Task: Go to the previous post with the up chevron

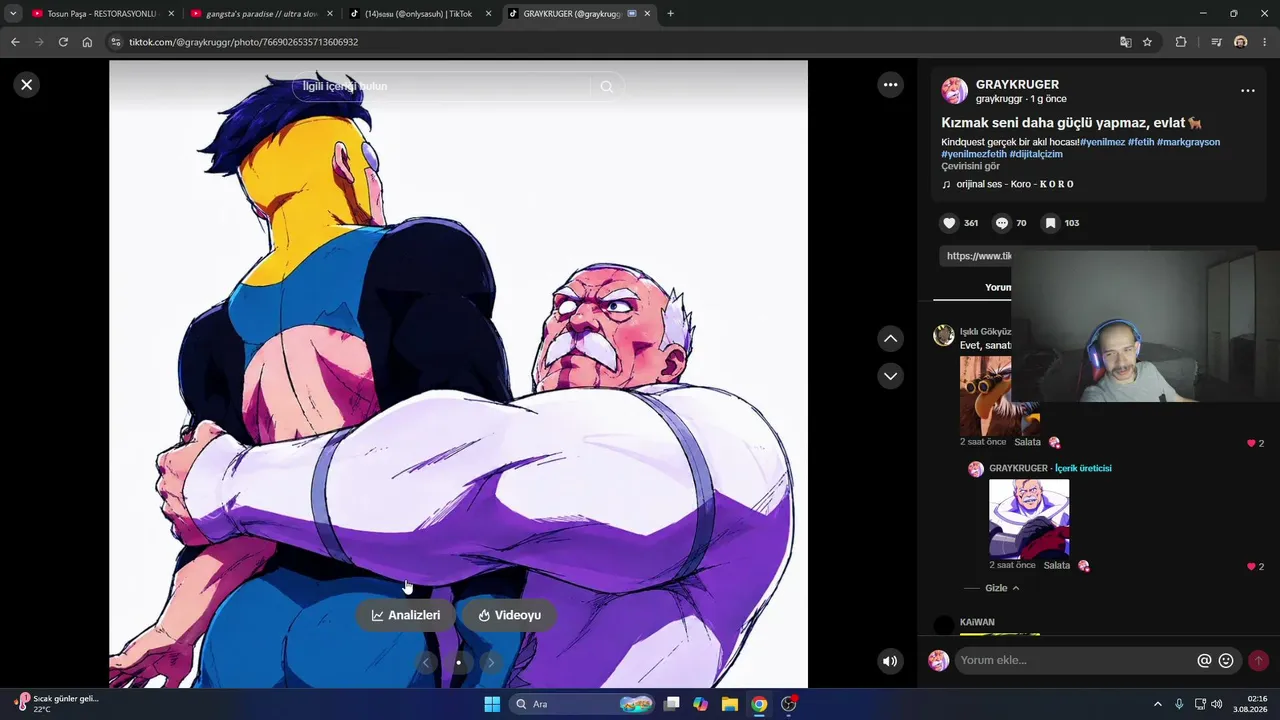Action: [891, 339]
